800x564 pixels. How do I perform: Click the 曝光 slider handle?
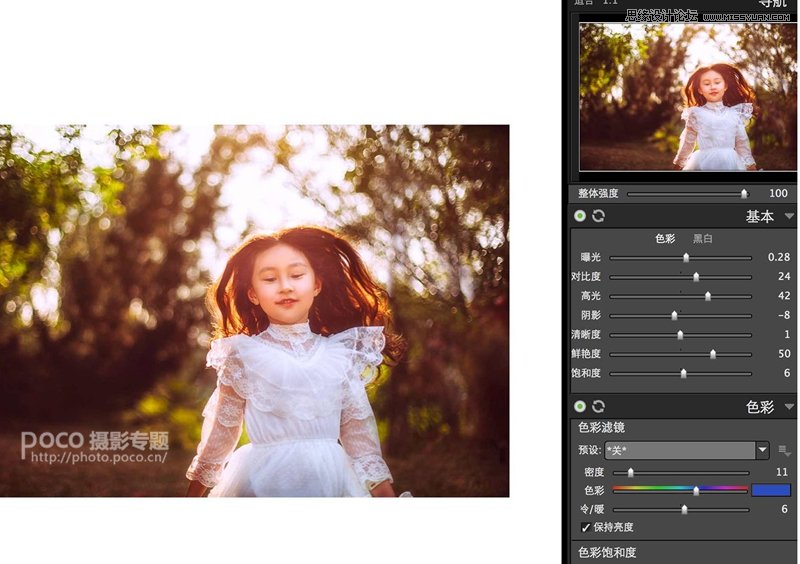coord(686,257)
